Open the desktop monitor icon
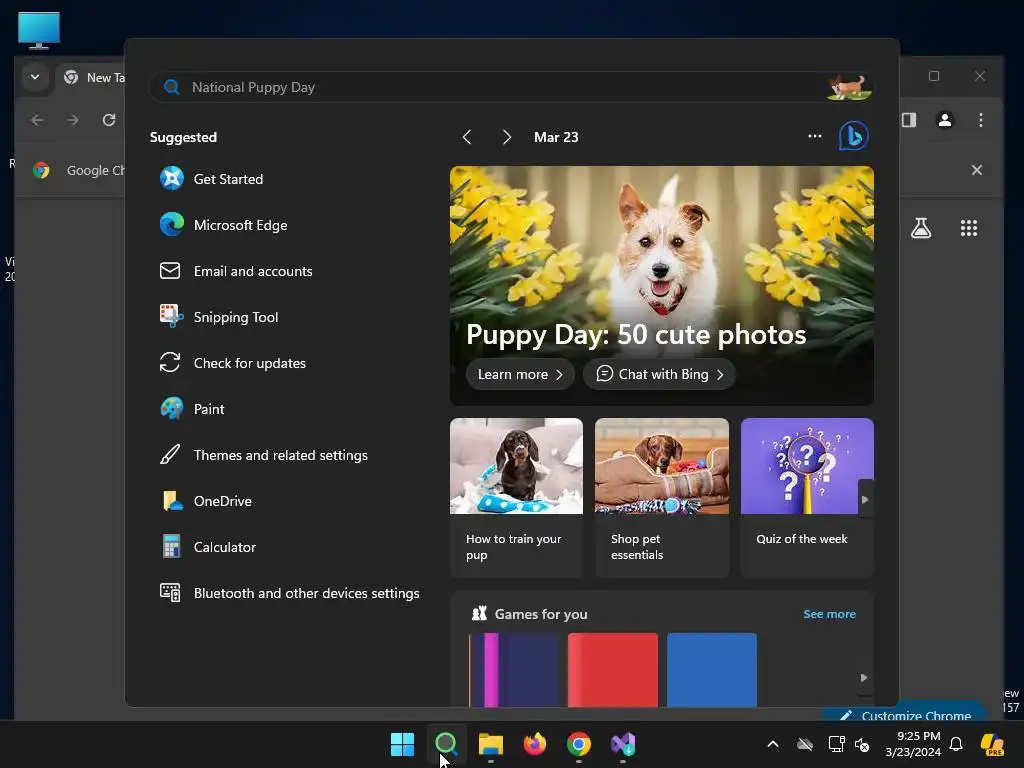1024x768 pixels. [x=39, y=31]
